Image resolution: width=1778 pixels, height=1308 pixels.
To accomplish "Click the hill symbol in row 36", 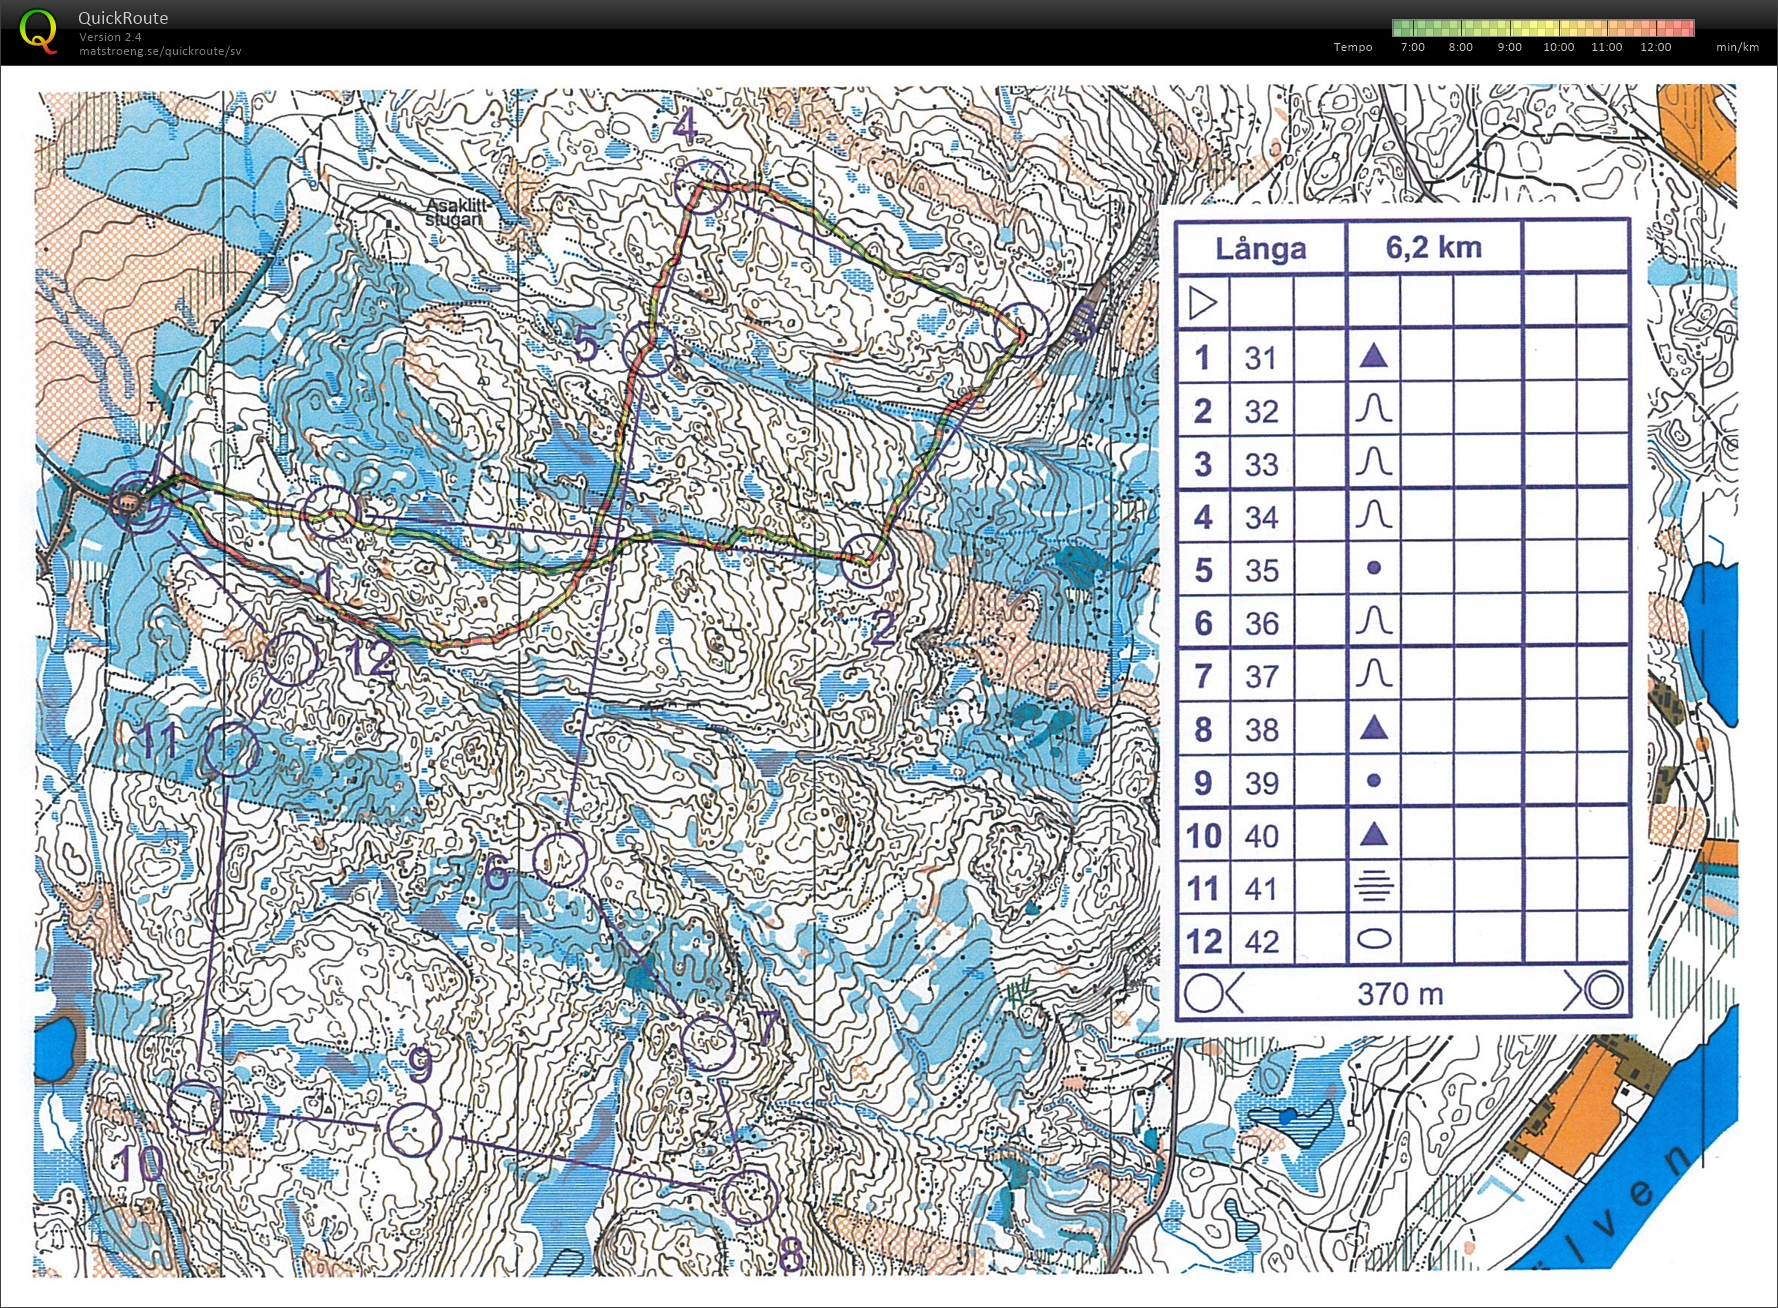I will point(1374,621).
